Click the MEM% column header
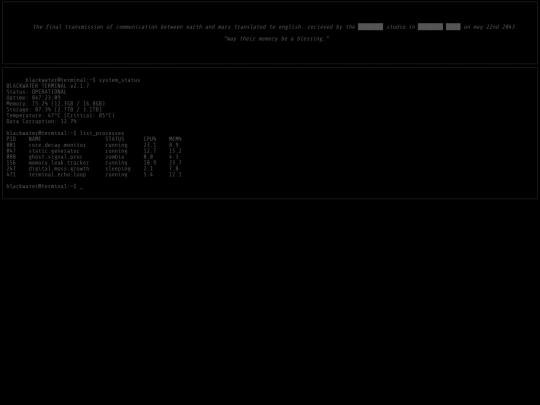This screenshot has height=405, width=540. [175, 139]
